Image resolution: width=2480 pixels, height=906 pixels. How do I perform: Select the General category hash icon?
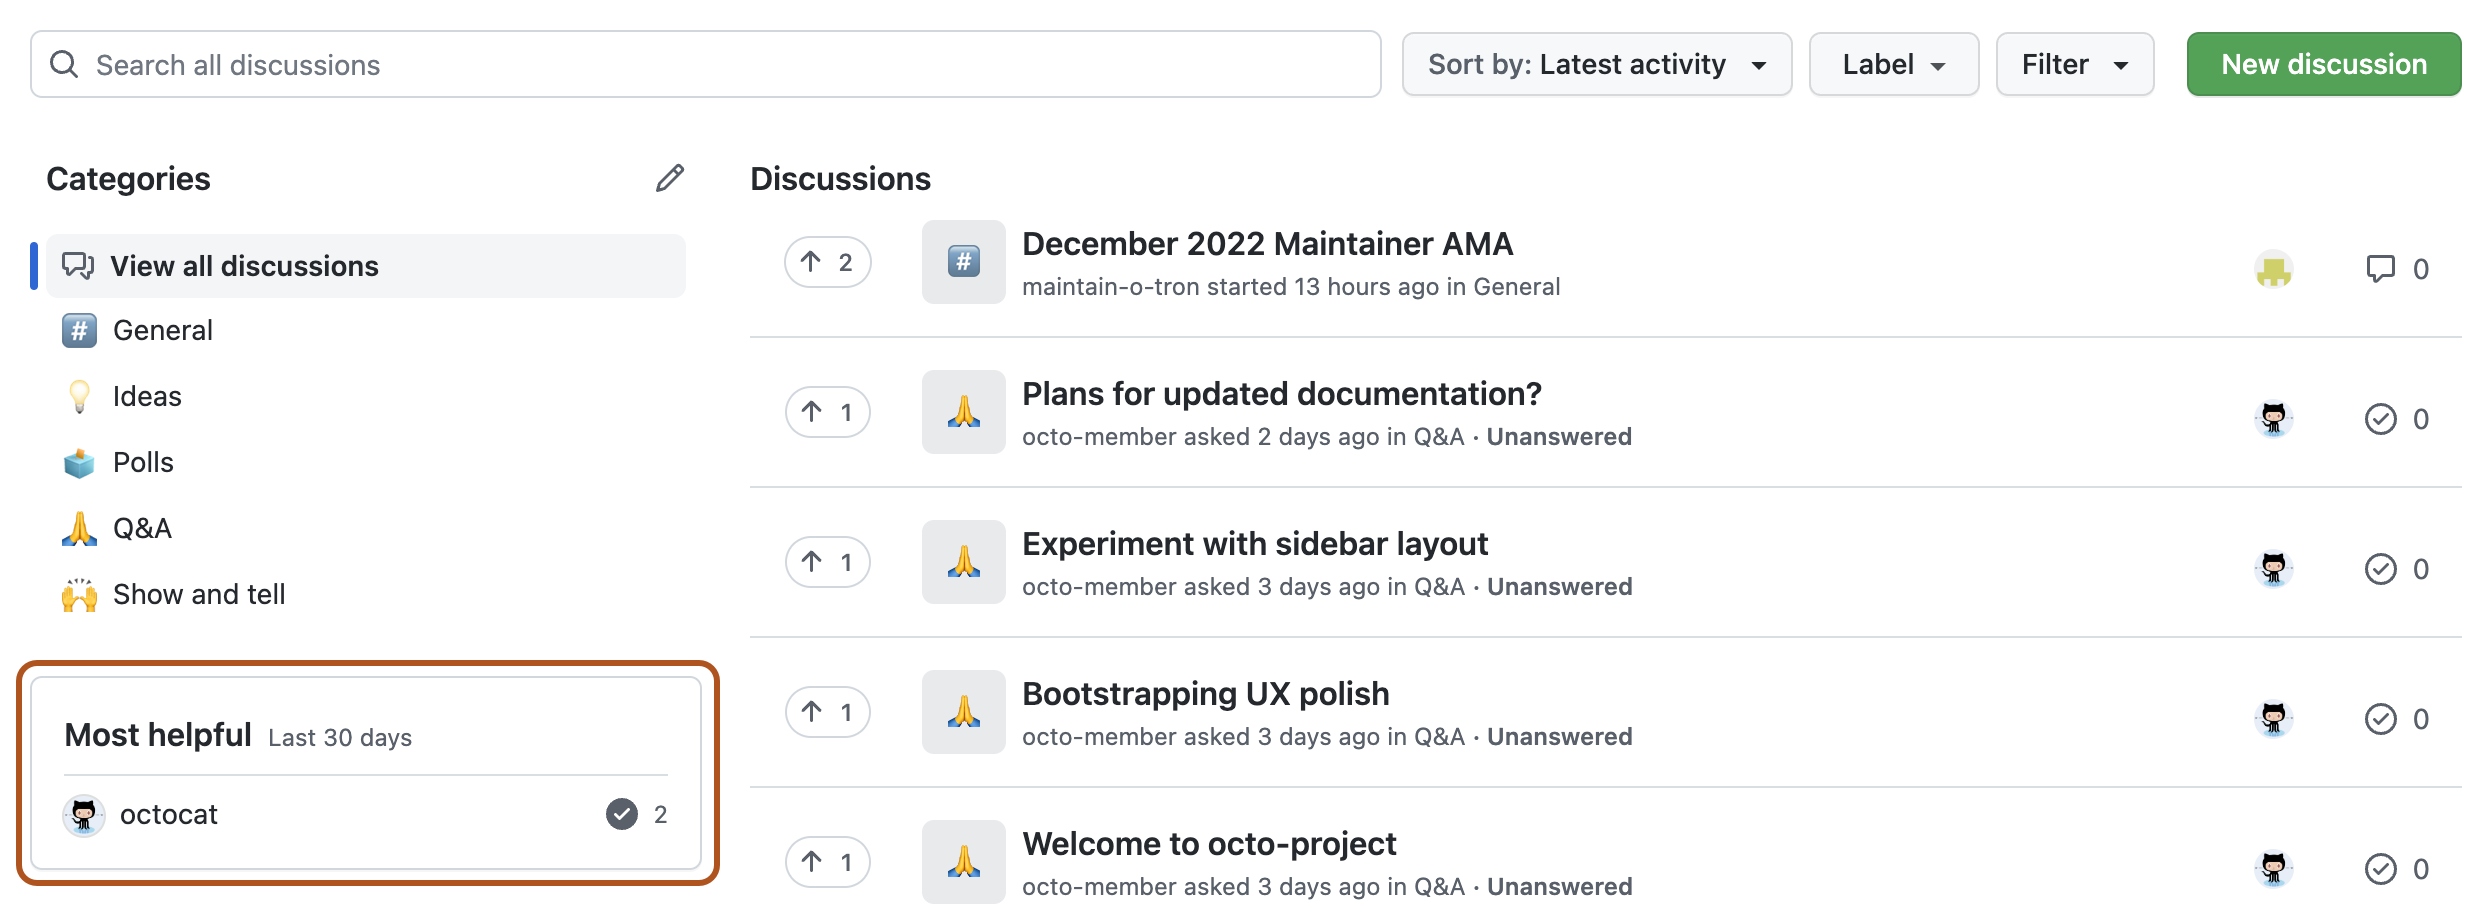click(78, 330)
